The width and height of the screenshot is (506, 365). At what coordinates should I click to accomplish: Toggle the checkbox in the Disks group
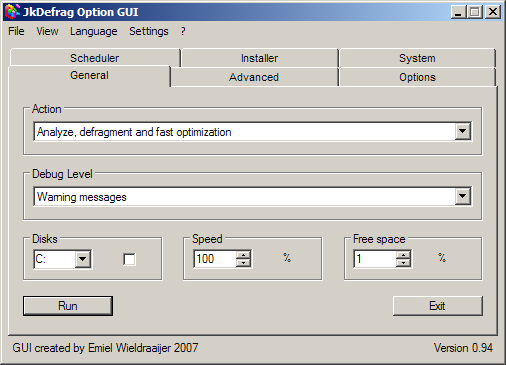pyautogui.click(x=129, y=259)
